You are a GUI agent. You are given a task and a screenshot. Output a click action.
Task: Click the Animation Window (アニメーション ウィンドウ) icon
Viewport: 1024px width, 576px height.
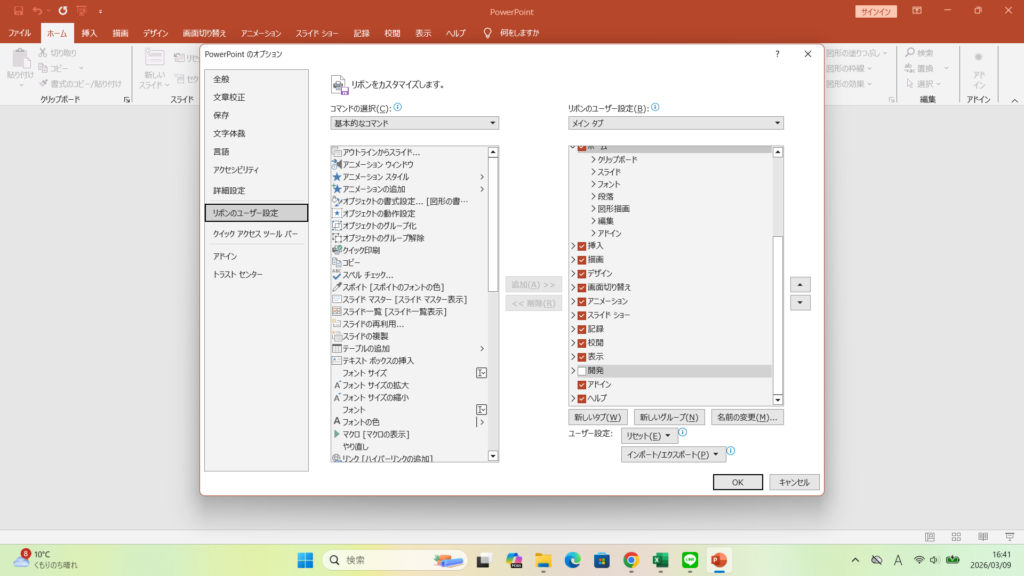pyautogui.click(x=337, y=164)
